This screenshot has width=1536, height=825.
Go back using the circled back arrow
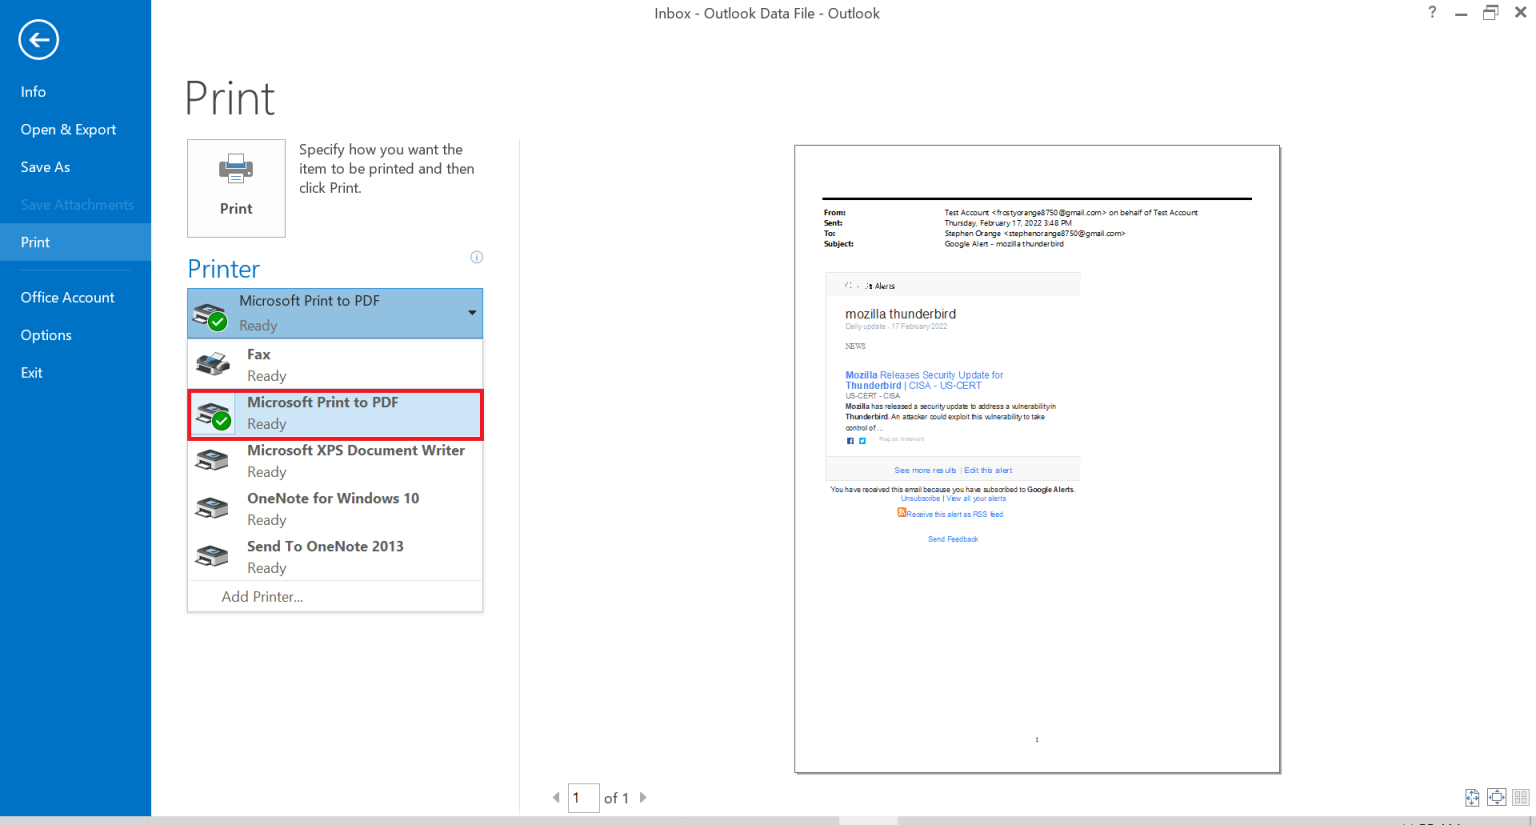38,40
